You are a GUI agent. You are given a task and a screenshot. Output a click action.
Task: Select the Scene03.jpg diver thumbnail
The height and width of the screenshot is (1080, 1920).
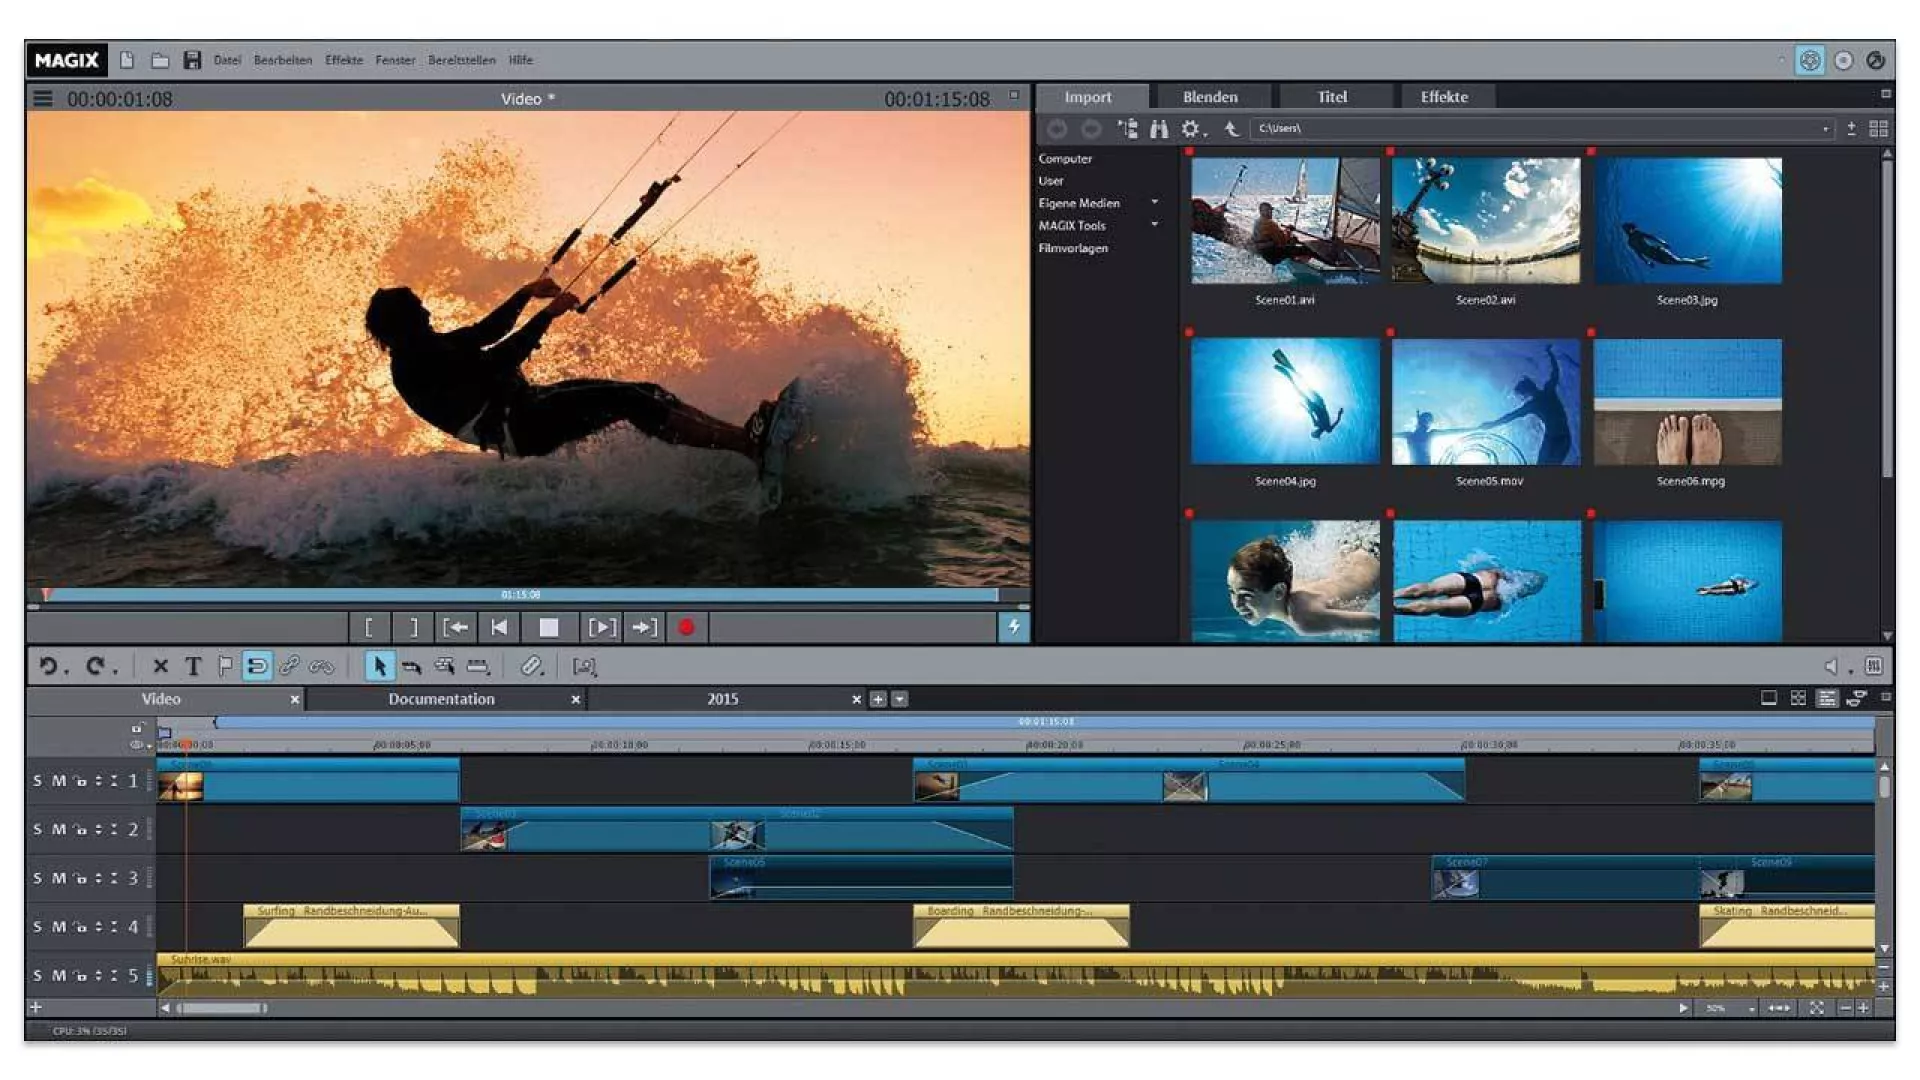(1687, 221)
